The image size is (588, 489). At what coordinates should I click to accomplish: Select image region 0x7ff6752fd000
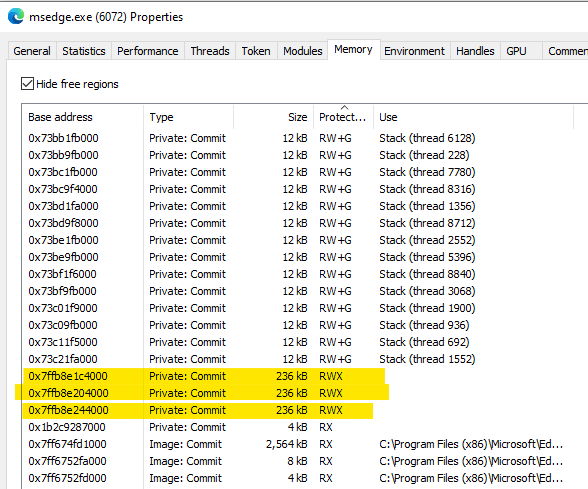pos(304,478)
